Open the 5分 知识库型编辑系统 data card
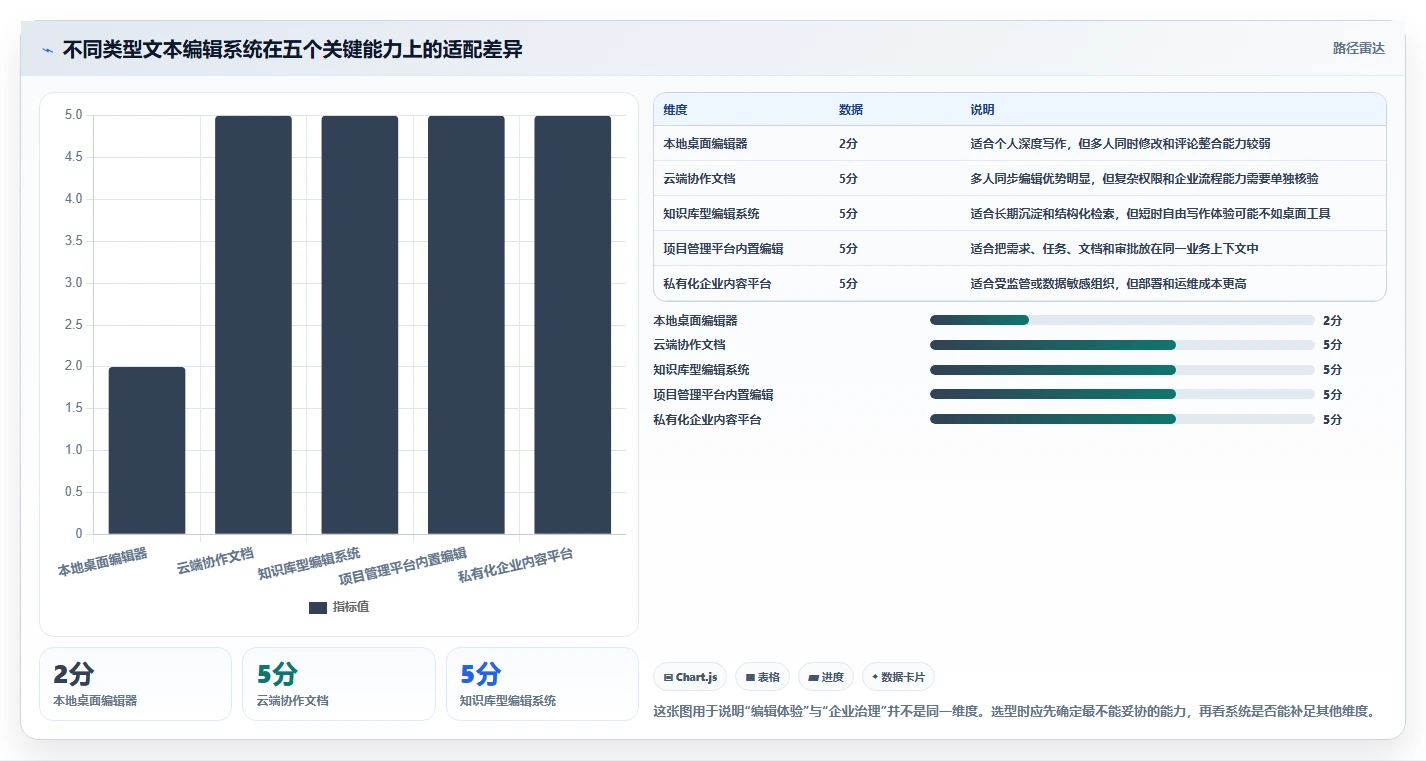This screenshot has width=1426, height=761. (x=542, y=684)
